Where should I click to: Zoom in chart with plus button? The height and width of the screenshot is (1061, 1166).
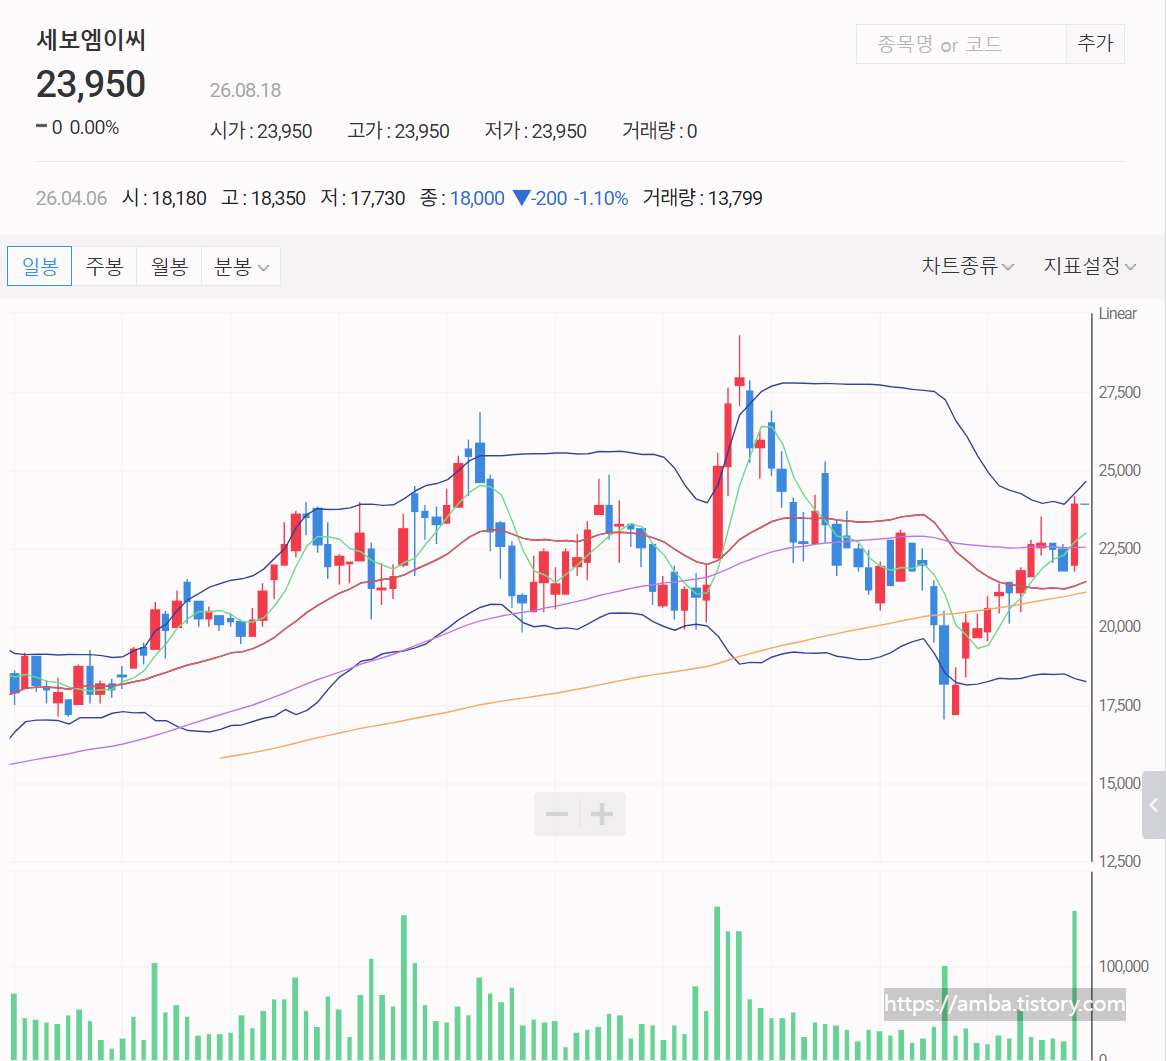[x=602, y=814]
